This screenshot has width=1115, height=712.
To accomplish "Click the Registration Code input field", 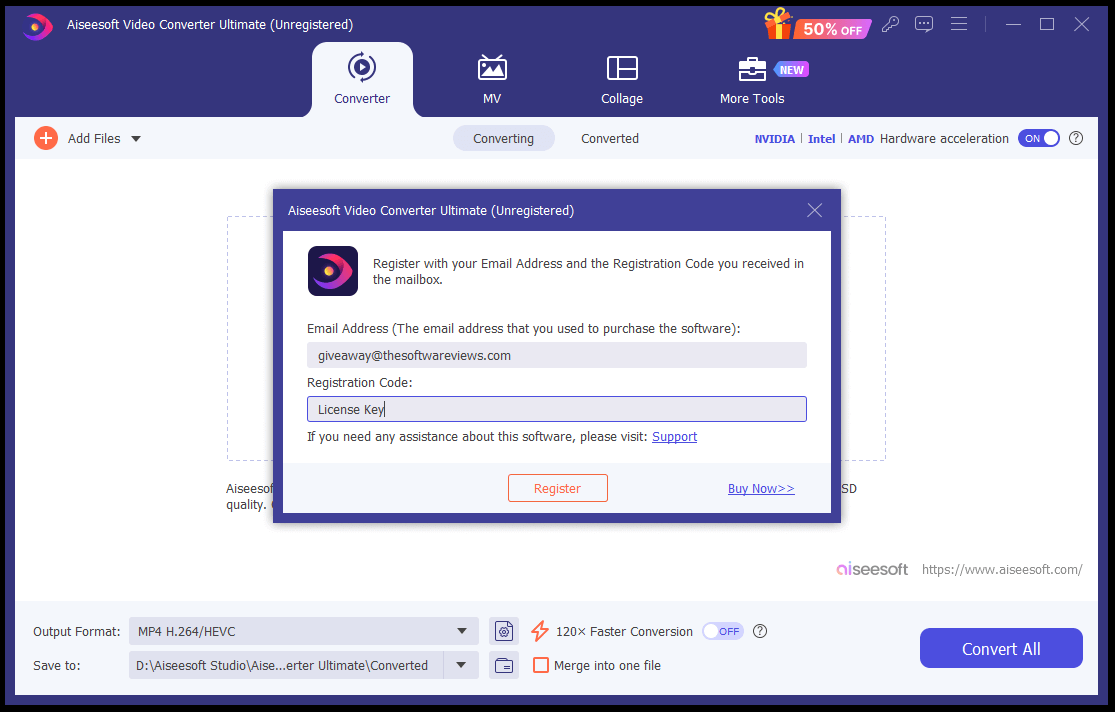I will click(x=557, y=409).
